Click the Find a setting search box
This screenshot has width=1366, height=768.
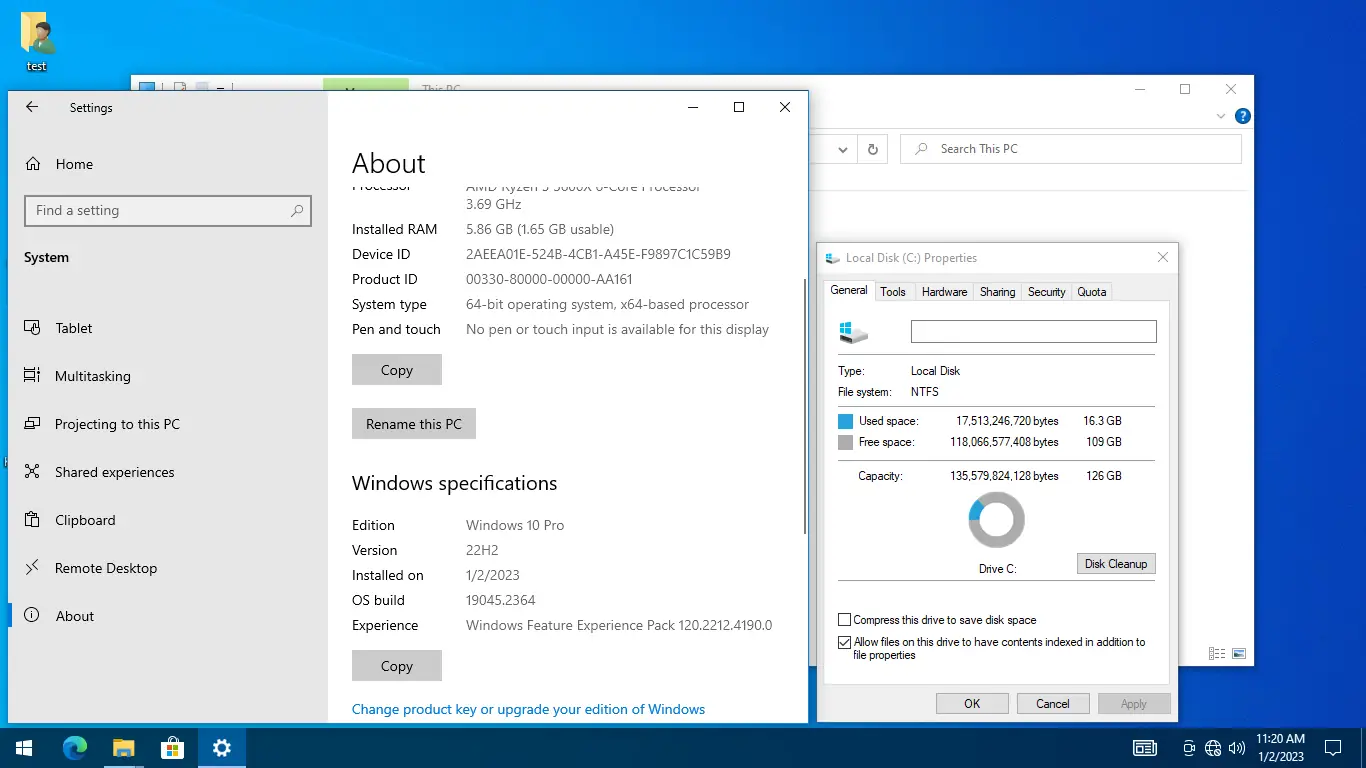pos(167,211)
